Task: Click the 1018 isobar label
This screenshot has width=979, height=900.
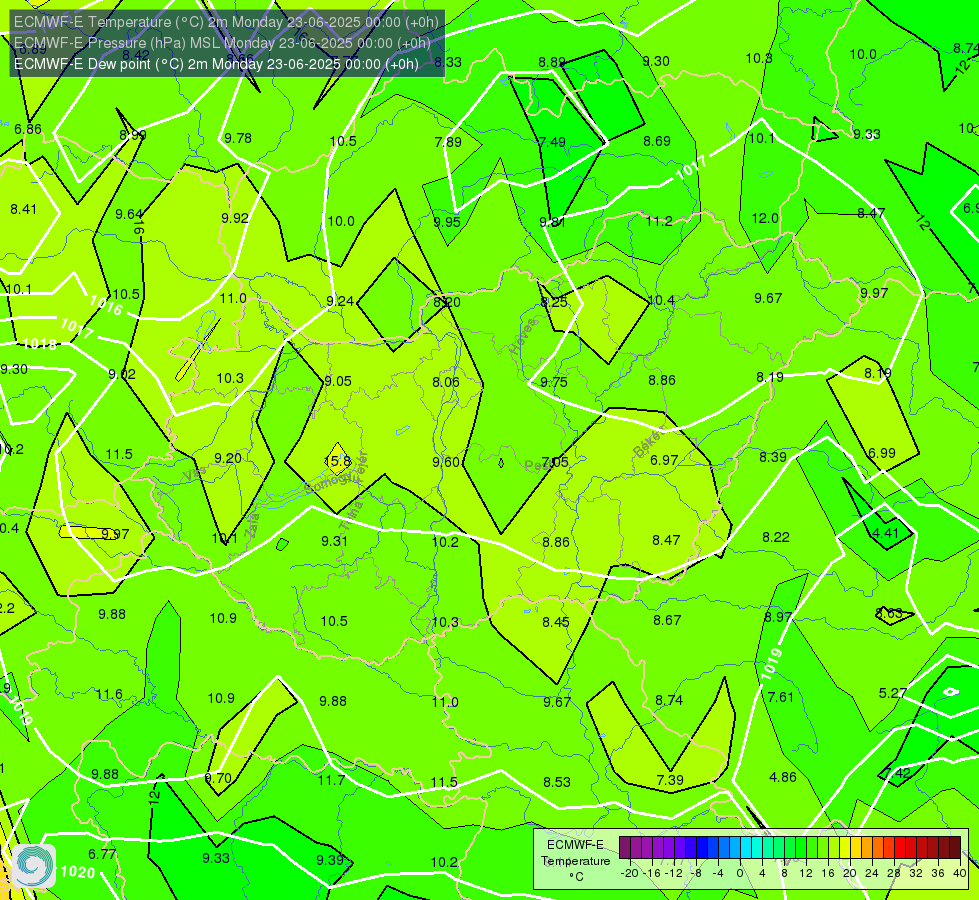Action: (x=39, y=344)
